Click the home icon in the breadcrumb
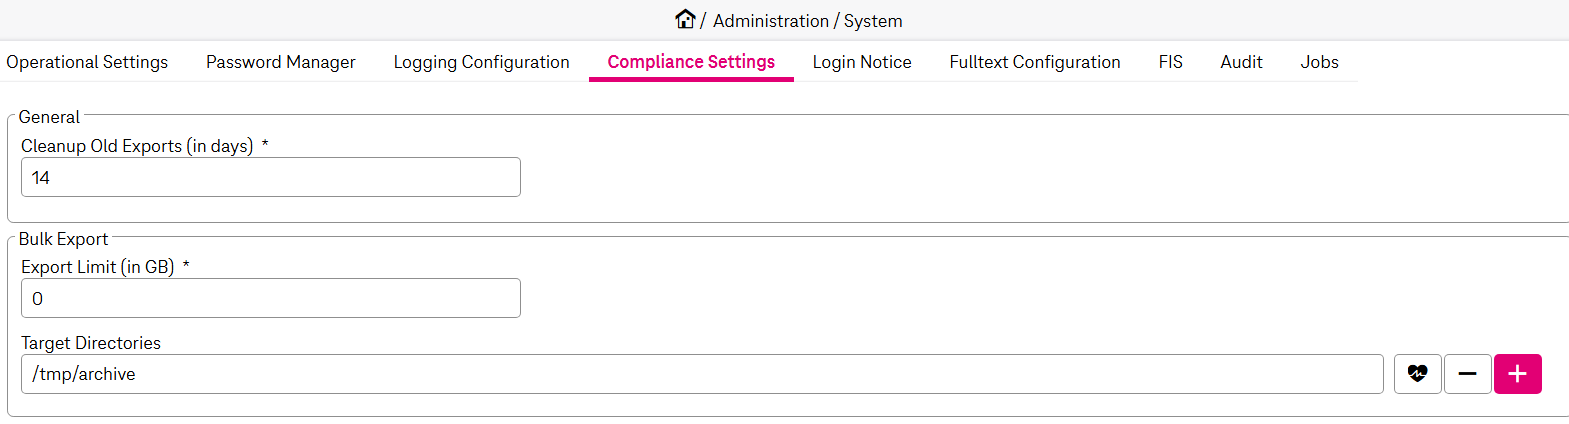 pos(685,19)
